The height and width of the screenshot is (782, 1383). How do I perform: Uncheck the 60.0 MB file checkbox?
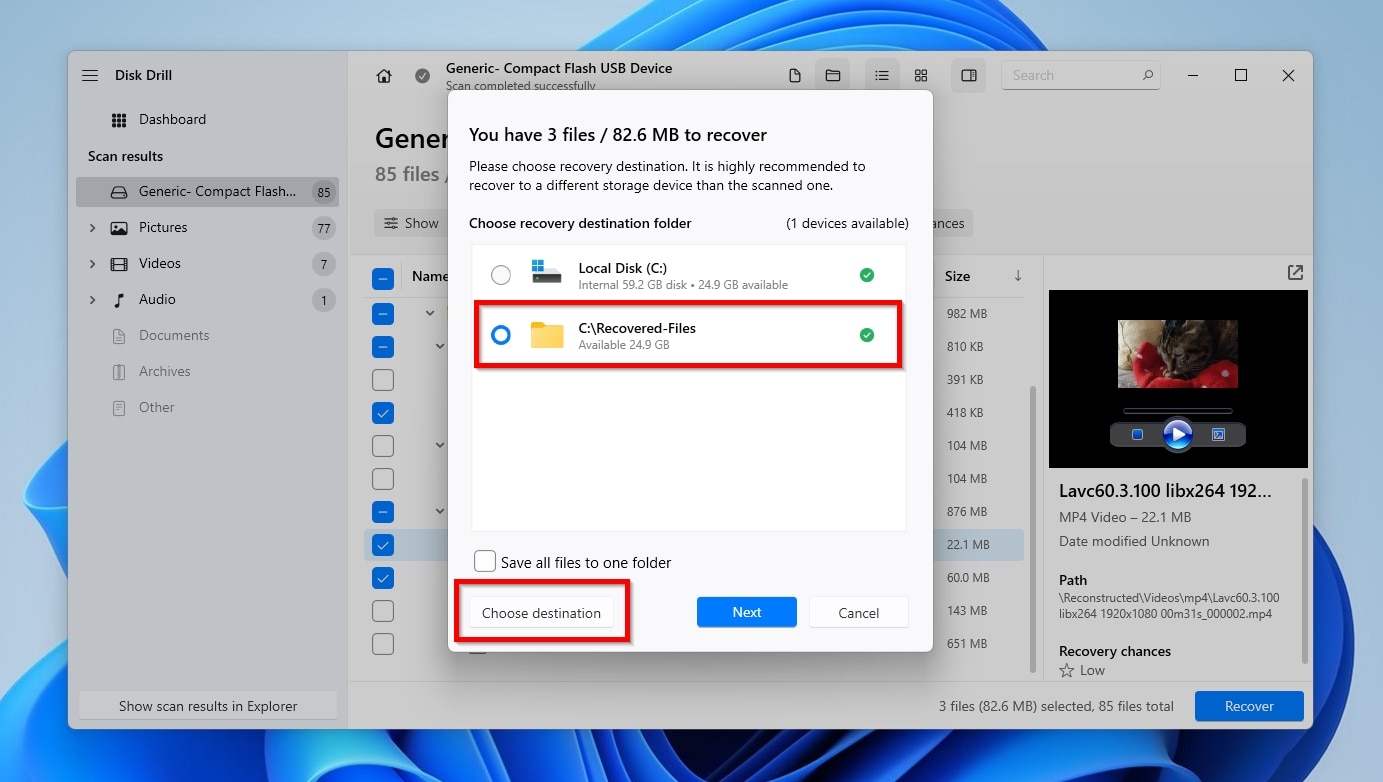tap(383, 578)
